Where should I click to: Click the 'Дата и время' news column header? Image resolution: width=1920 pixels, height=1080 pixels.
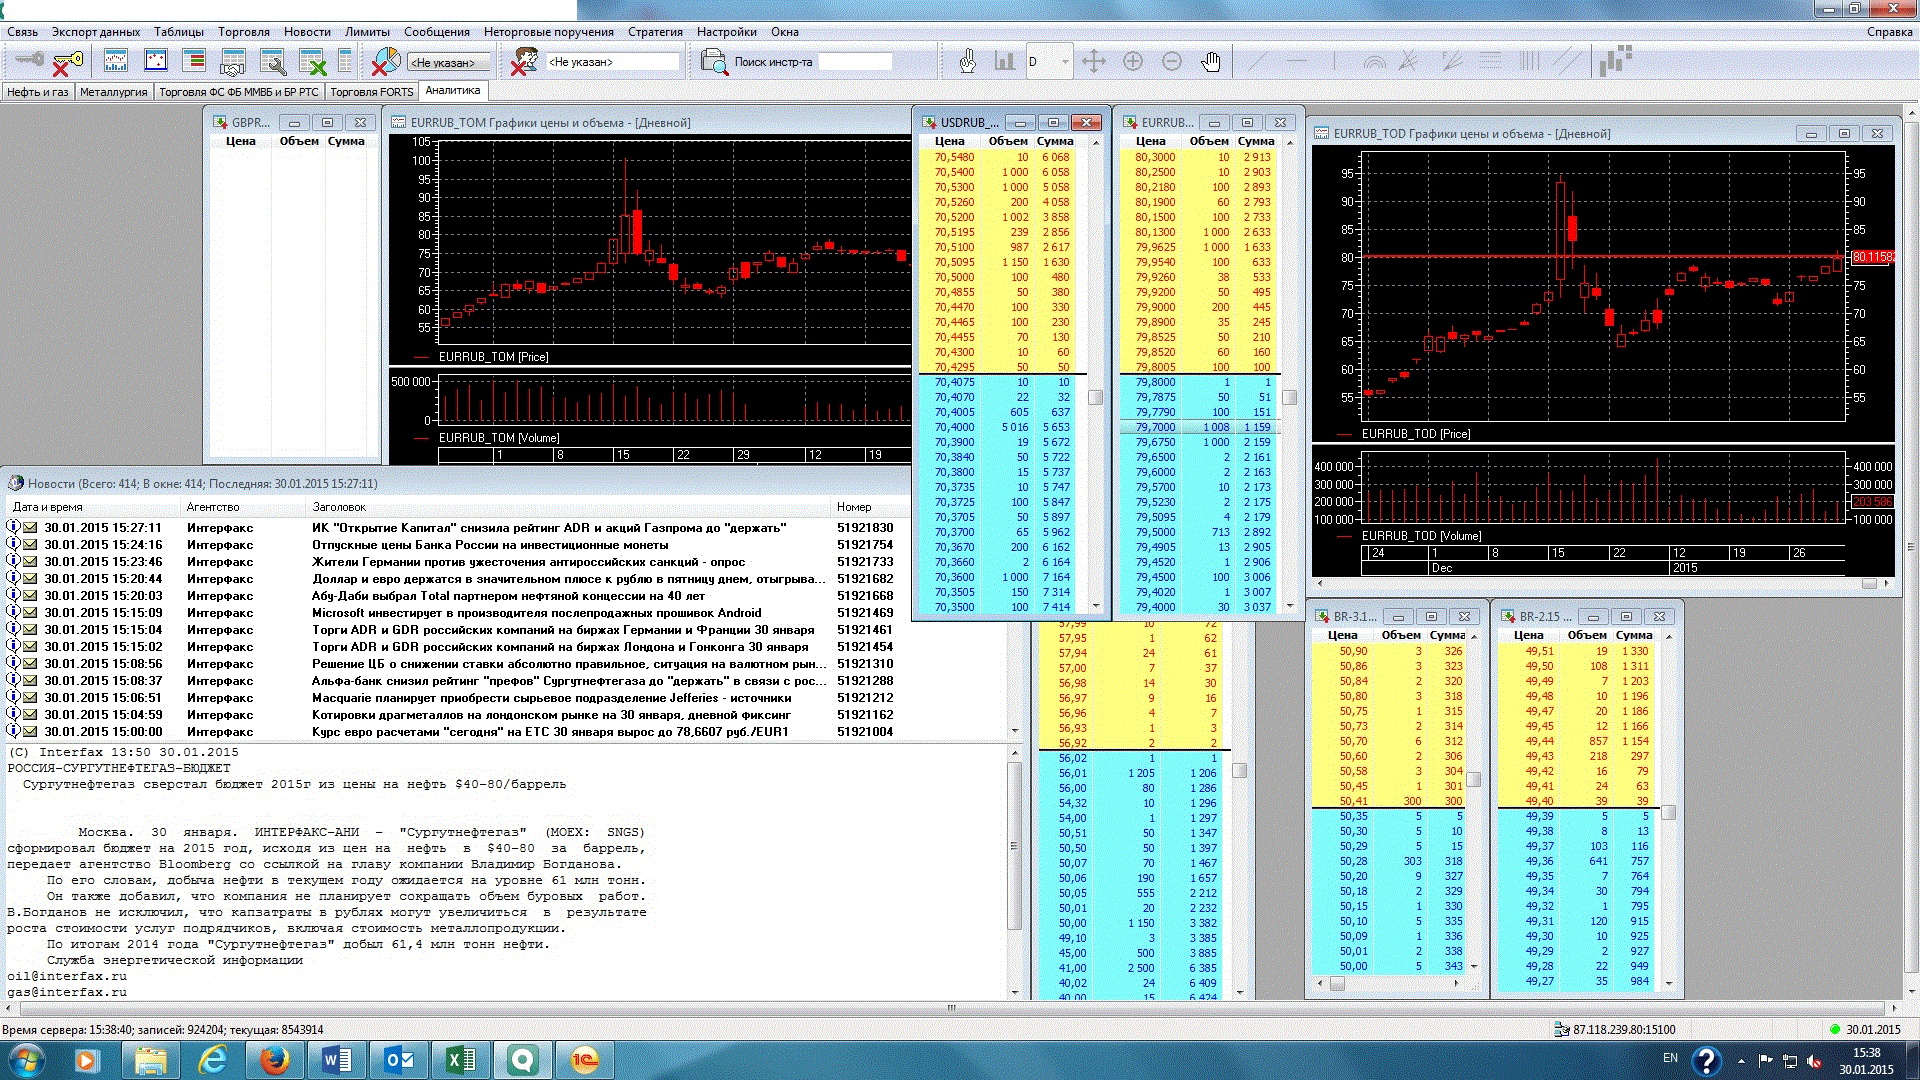click(94, 507)
